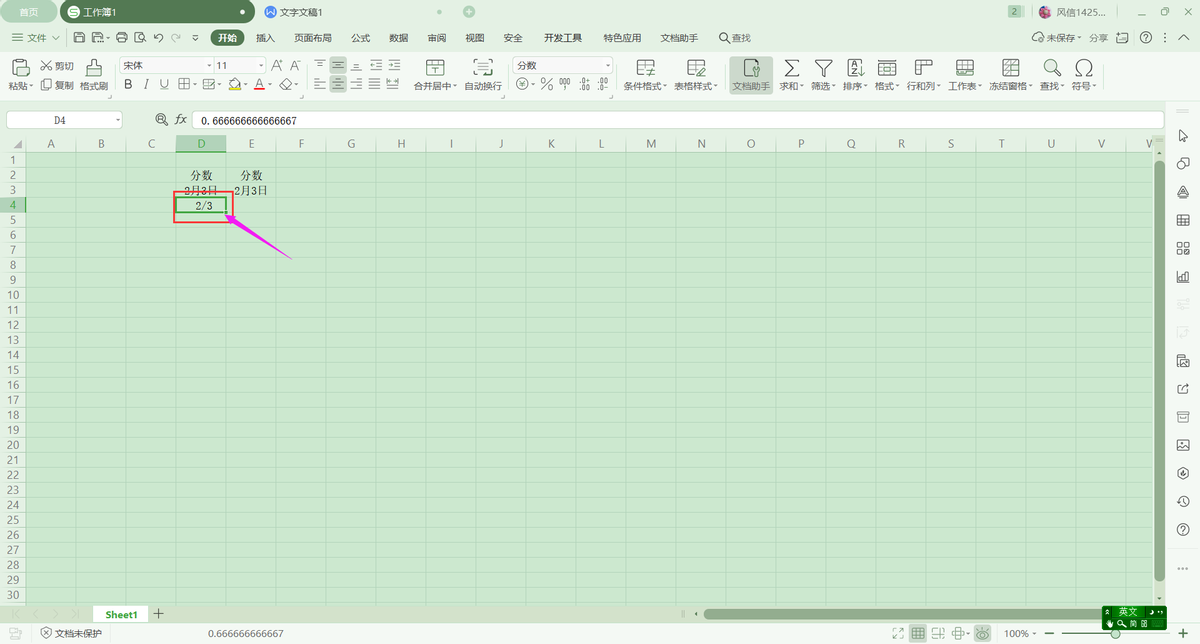Click the Format Painter (格式刷) icon
1200x644 pixels.
pyautogui.click(x=94, y=68)
